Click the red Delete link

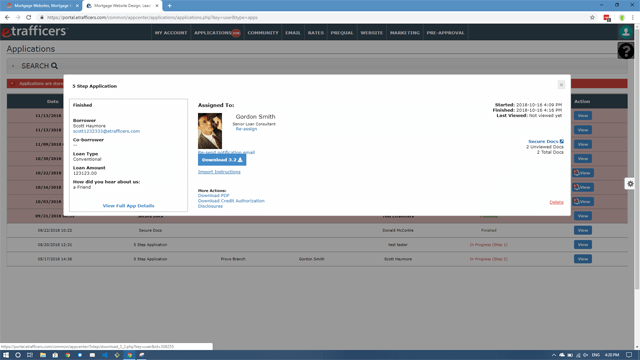[556, 202]
